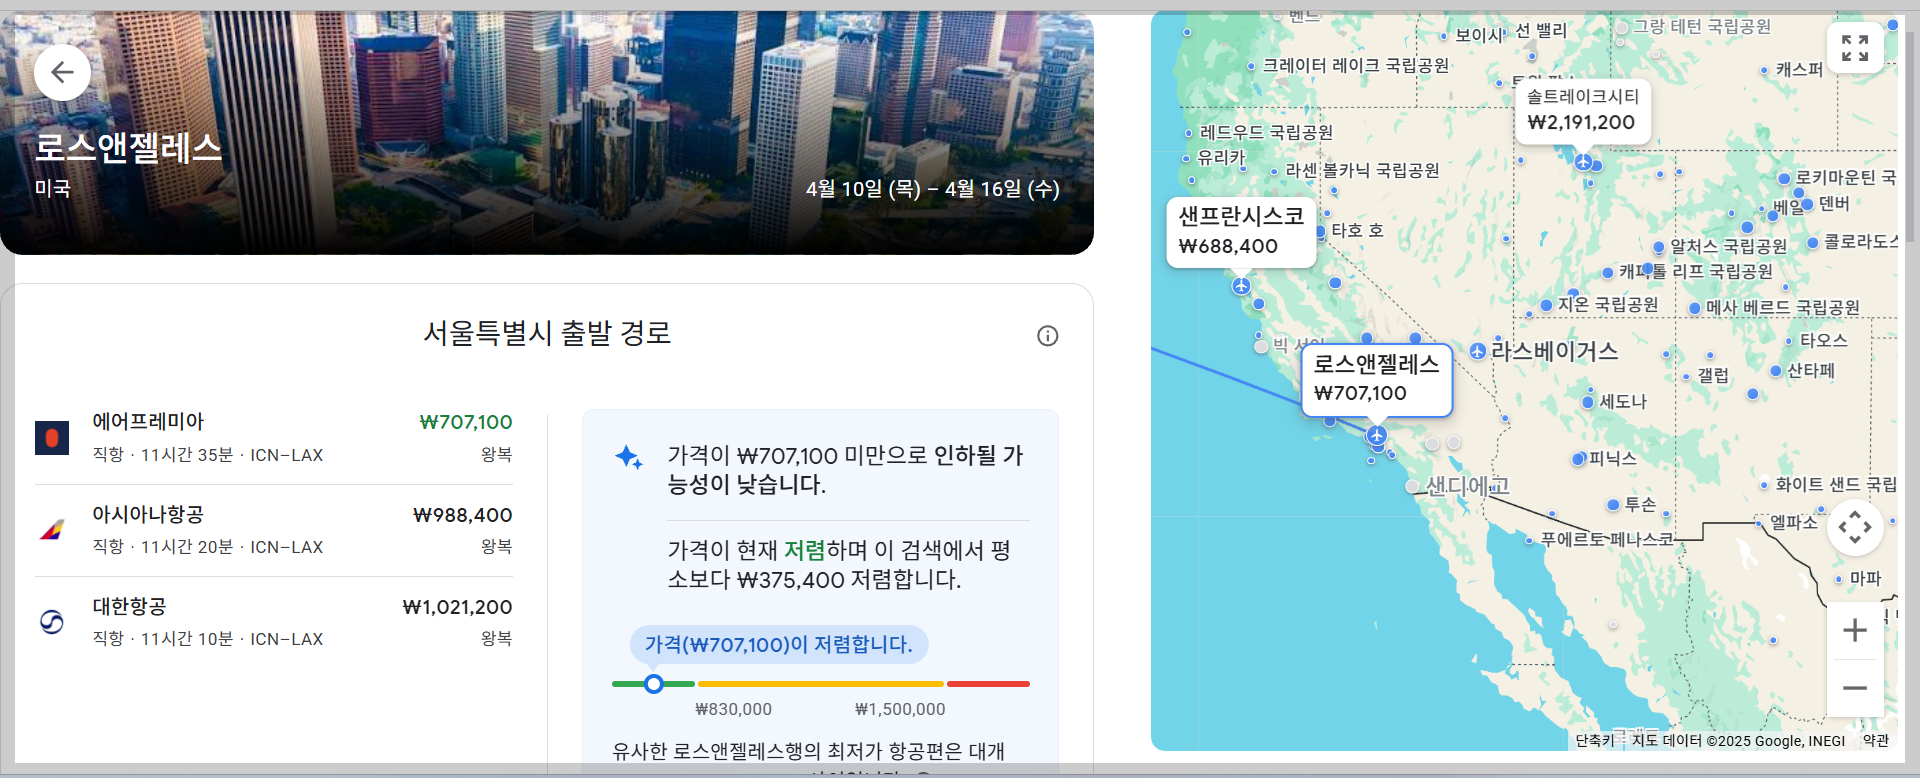Select Asiana Airlines ₩988,400 flight
Image resolution: width=1920 pixels, height=778 pixels.
click(273, 530)
